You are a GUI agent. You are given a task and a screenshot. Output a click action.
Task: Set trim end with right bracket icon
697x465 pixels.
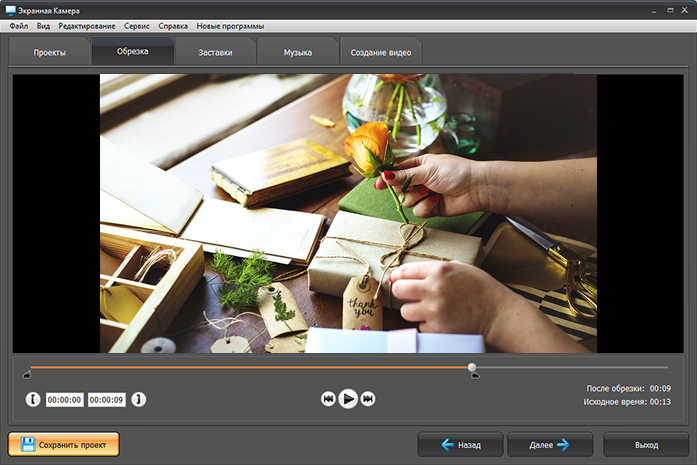click(x=138, y=400)
